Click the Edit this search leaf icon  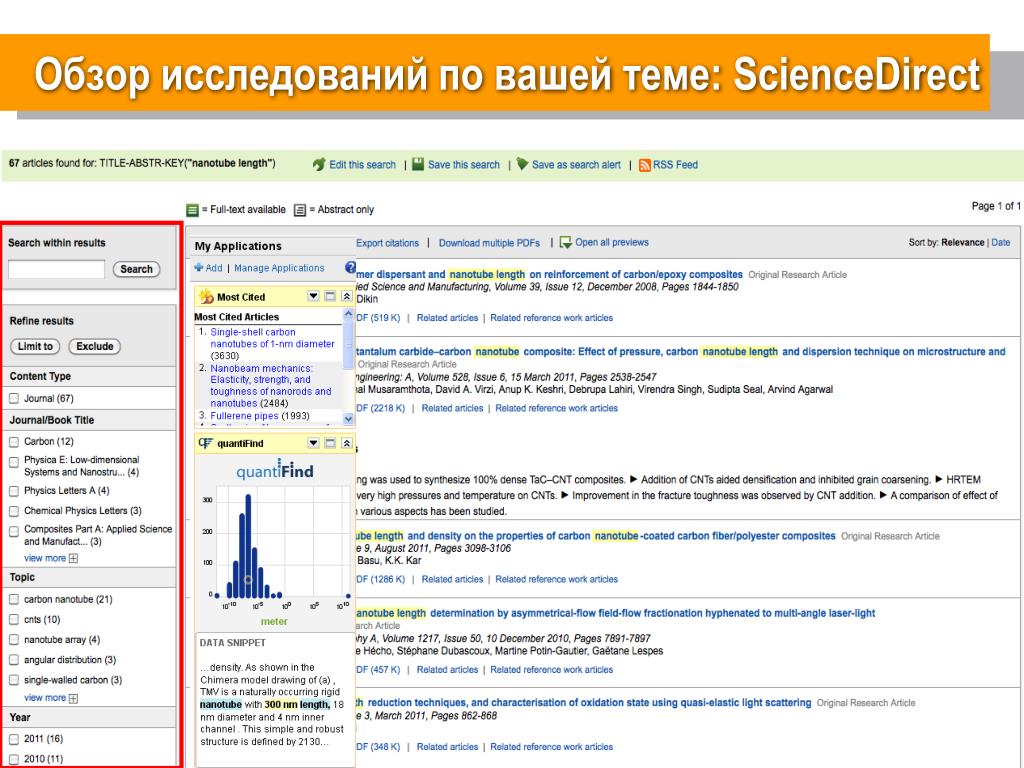point(319,165)
